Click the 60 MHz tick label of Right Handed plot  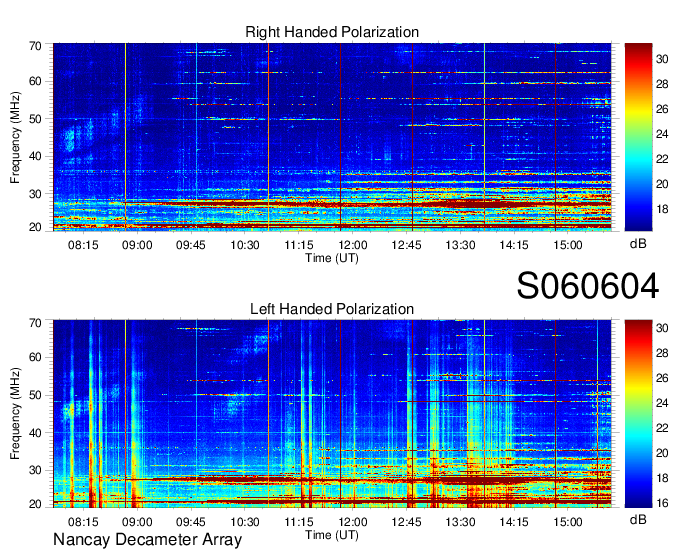(x=36, y=81)
